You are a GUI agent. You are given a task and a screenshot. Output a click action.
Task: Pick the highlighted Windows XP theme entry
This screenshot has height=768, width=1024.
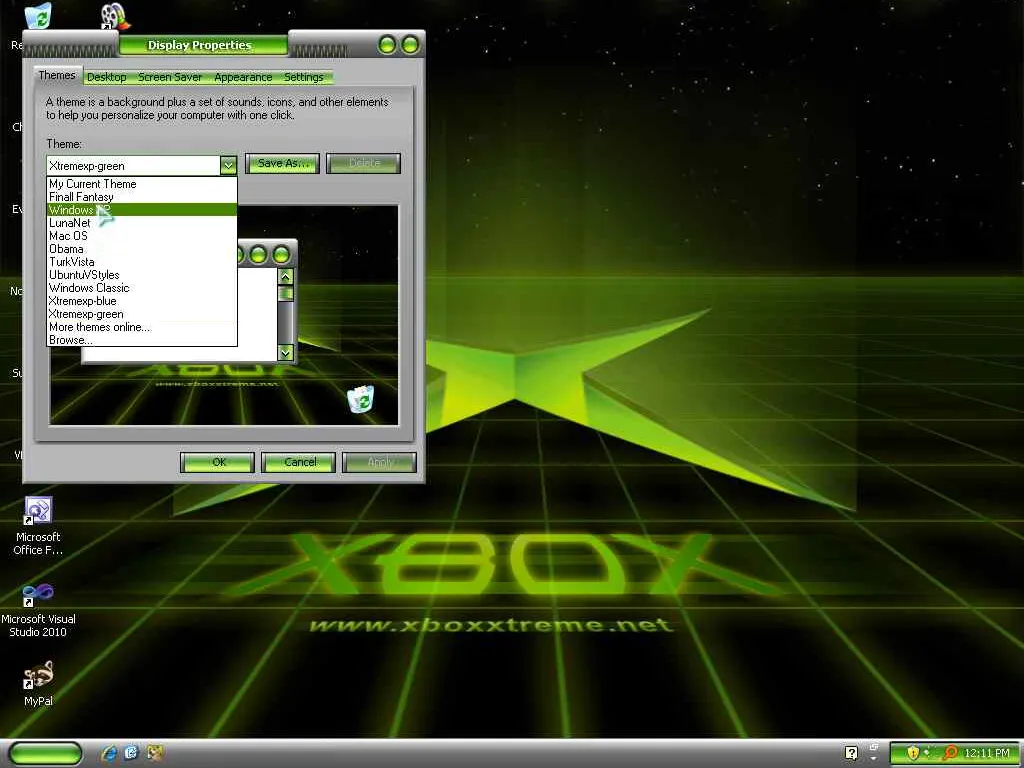click(x=142, y=210)
